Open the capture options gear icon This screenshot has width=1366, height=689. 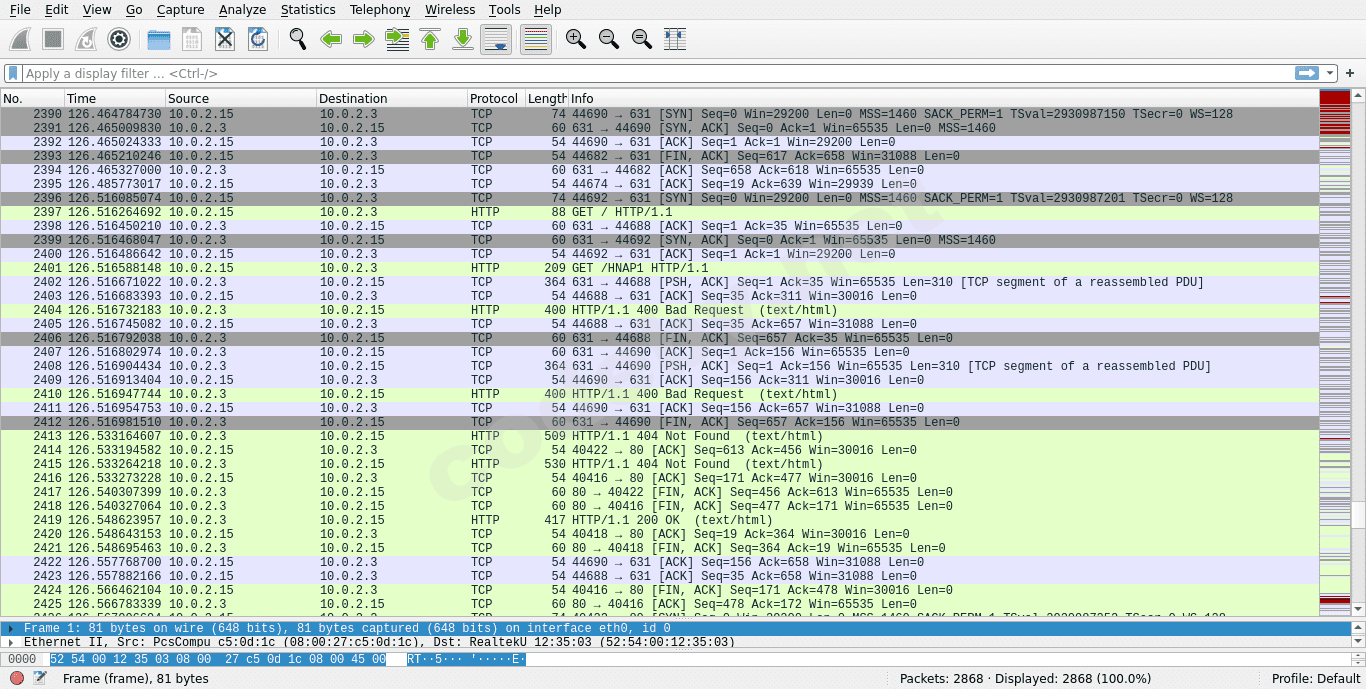119,39
